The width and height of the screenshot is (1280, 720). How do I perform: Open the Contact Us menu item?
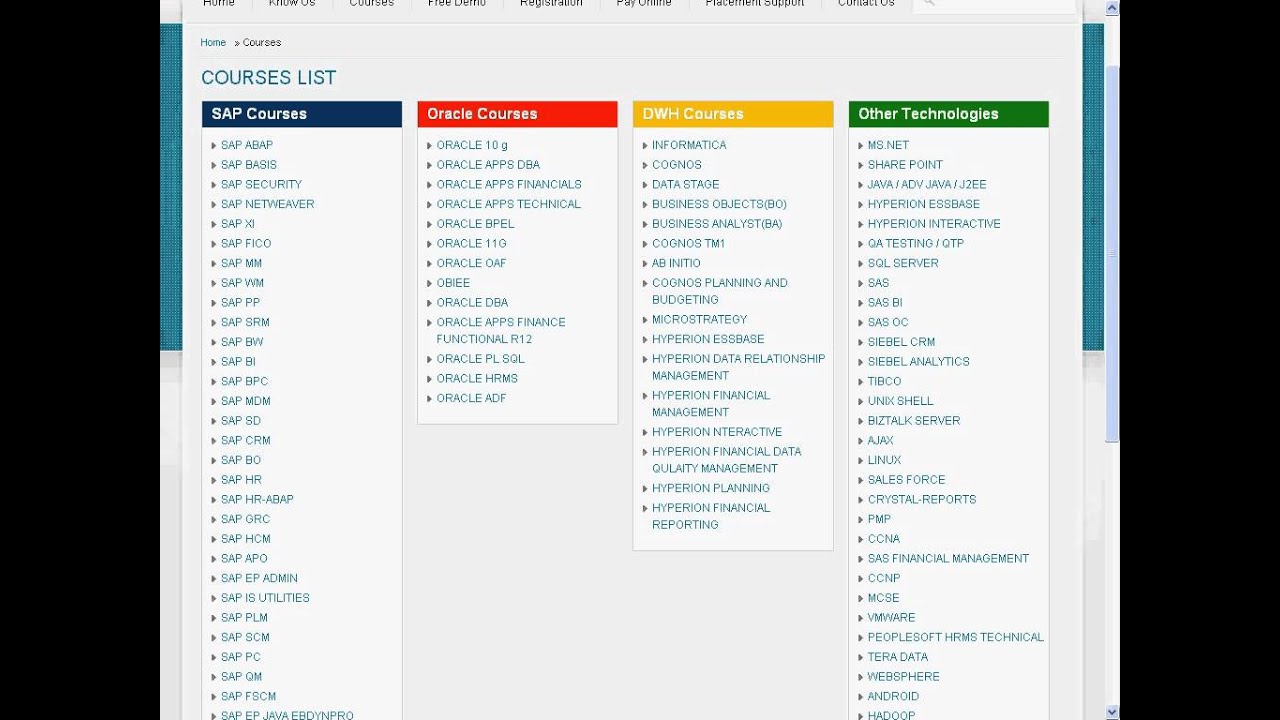tap(866, 4)
